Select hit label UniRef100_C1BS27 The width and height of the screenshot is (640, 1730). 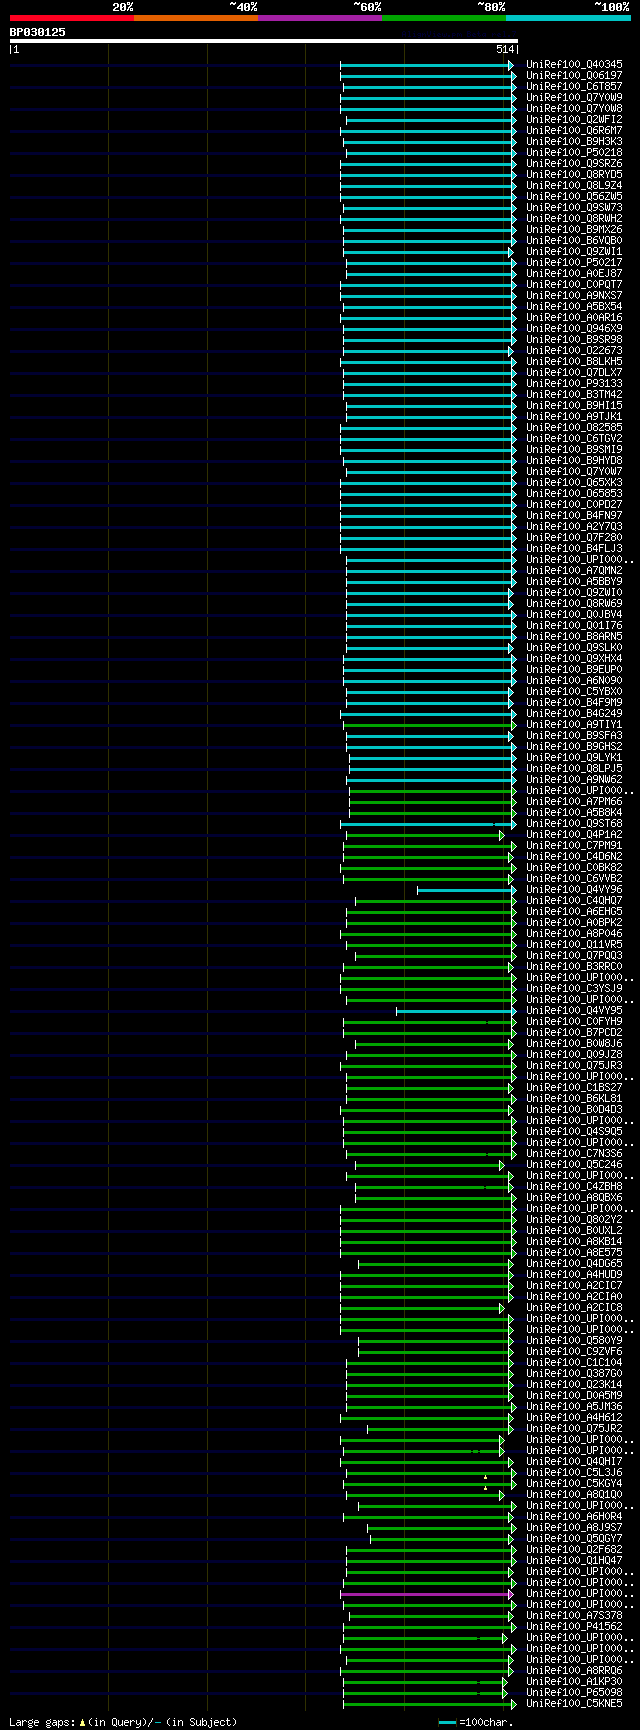[574, 1088]
